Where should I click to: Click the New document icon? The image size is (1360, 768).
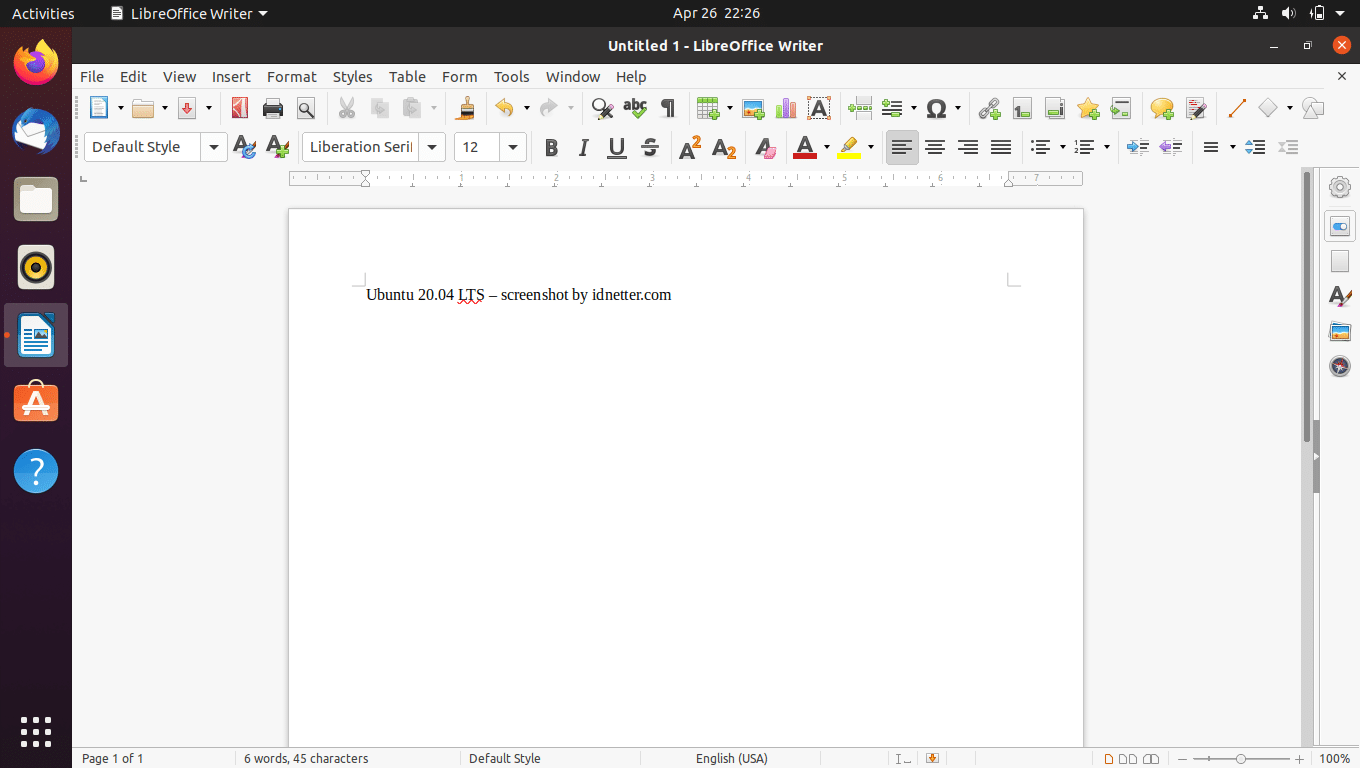tap(99, 108)
